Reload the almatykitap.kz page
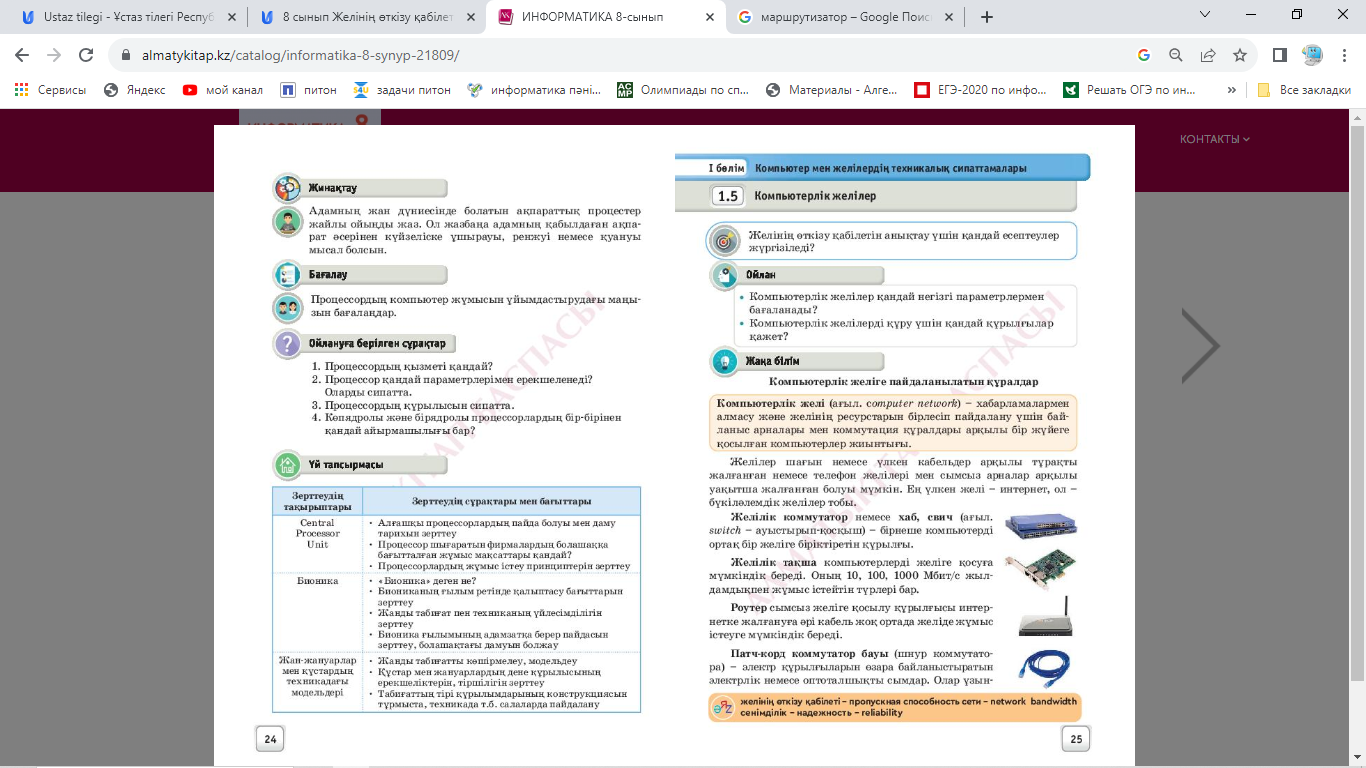 coord(86,55)
